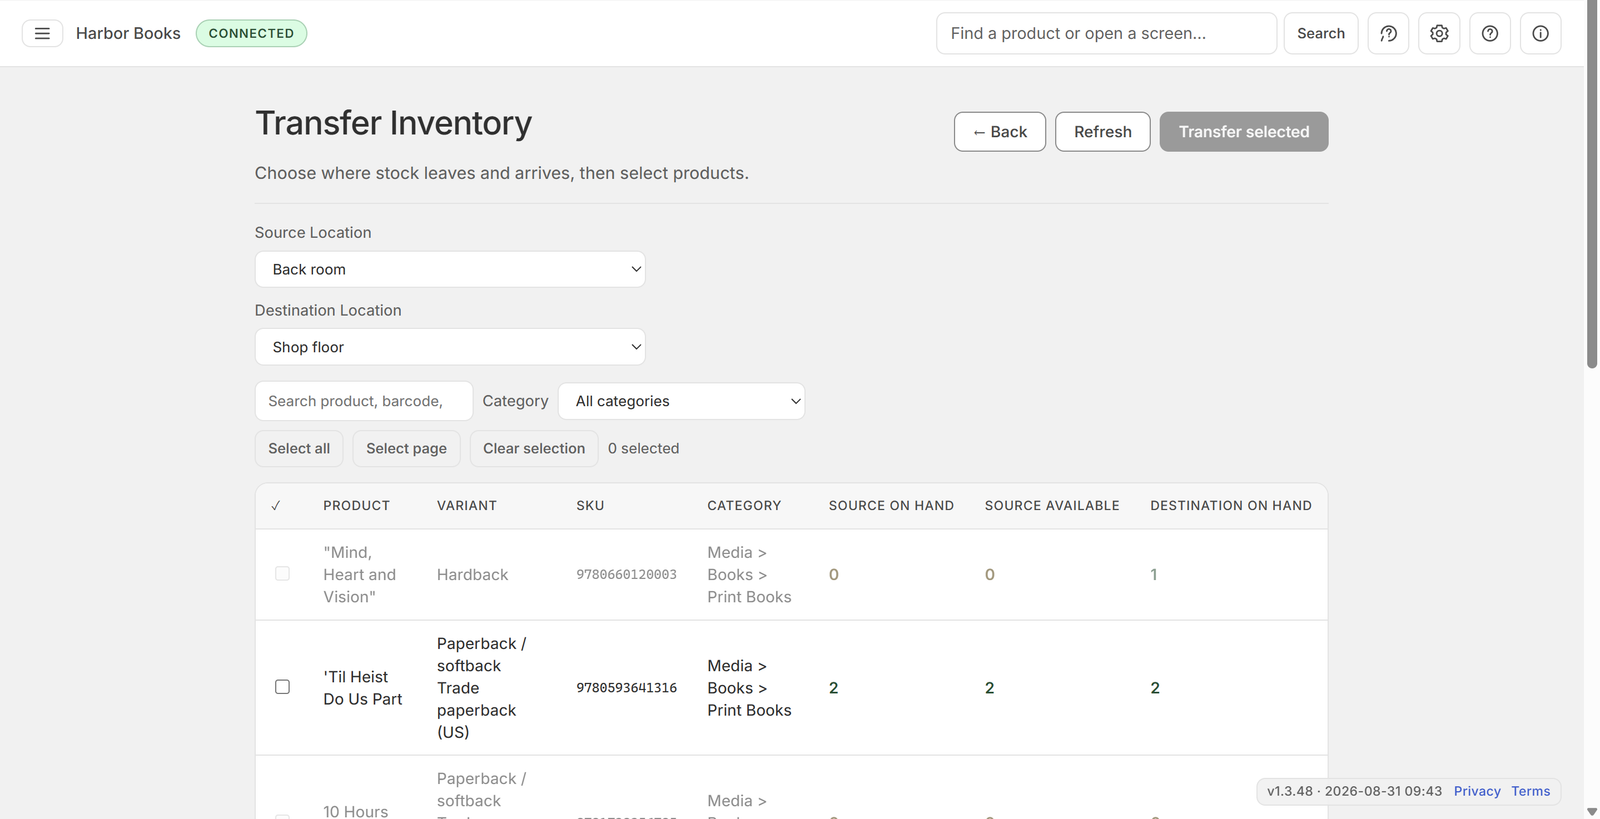
Task: Click the checkmark column header
Action: coord(276,506)
